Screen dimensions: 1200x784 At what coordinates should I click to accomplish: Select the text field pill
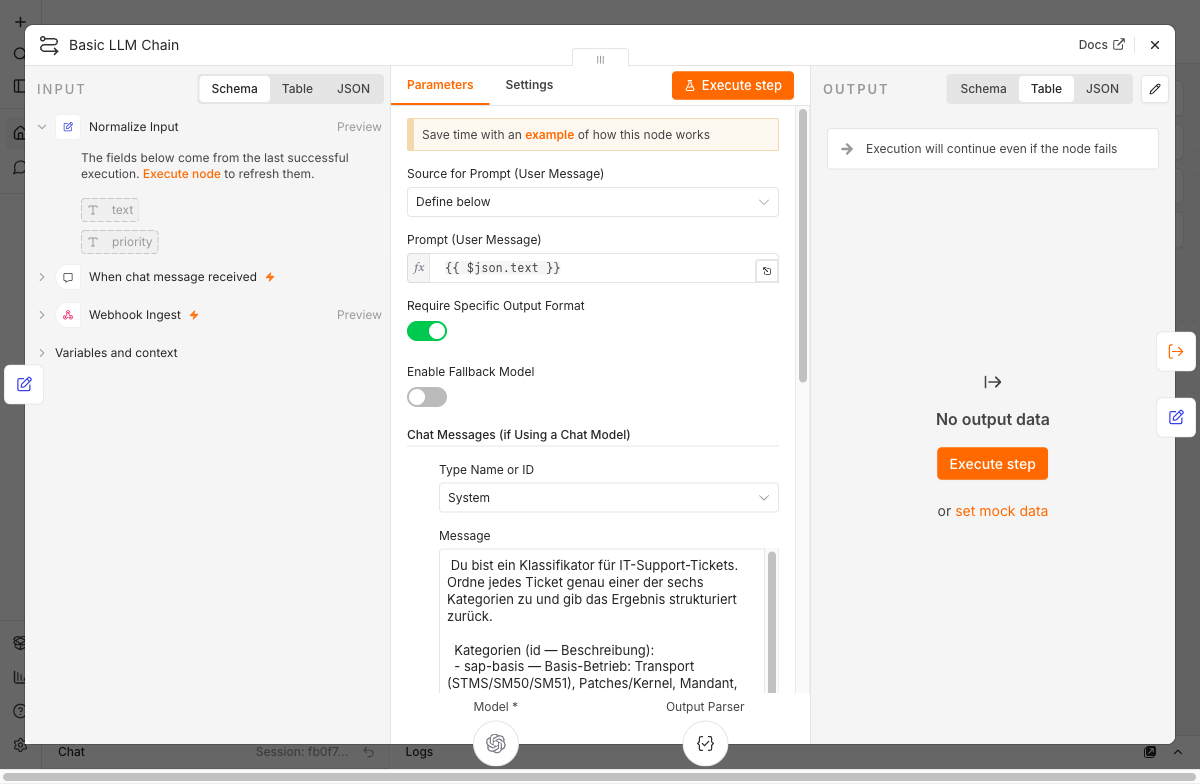pyautogui.click(x=110, y=210)
